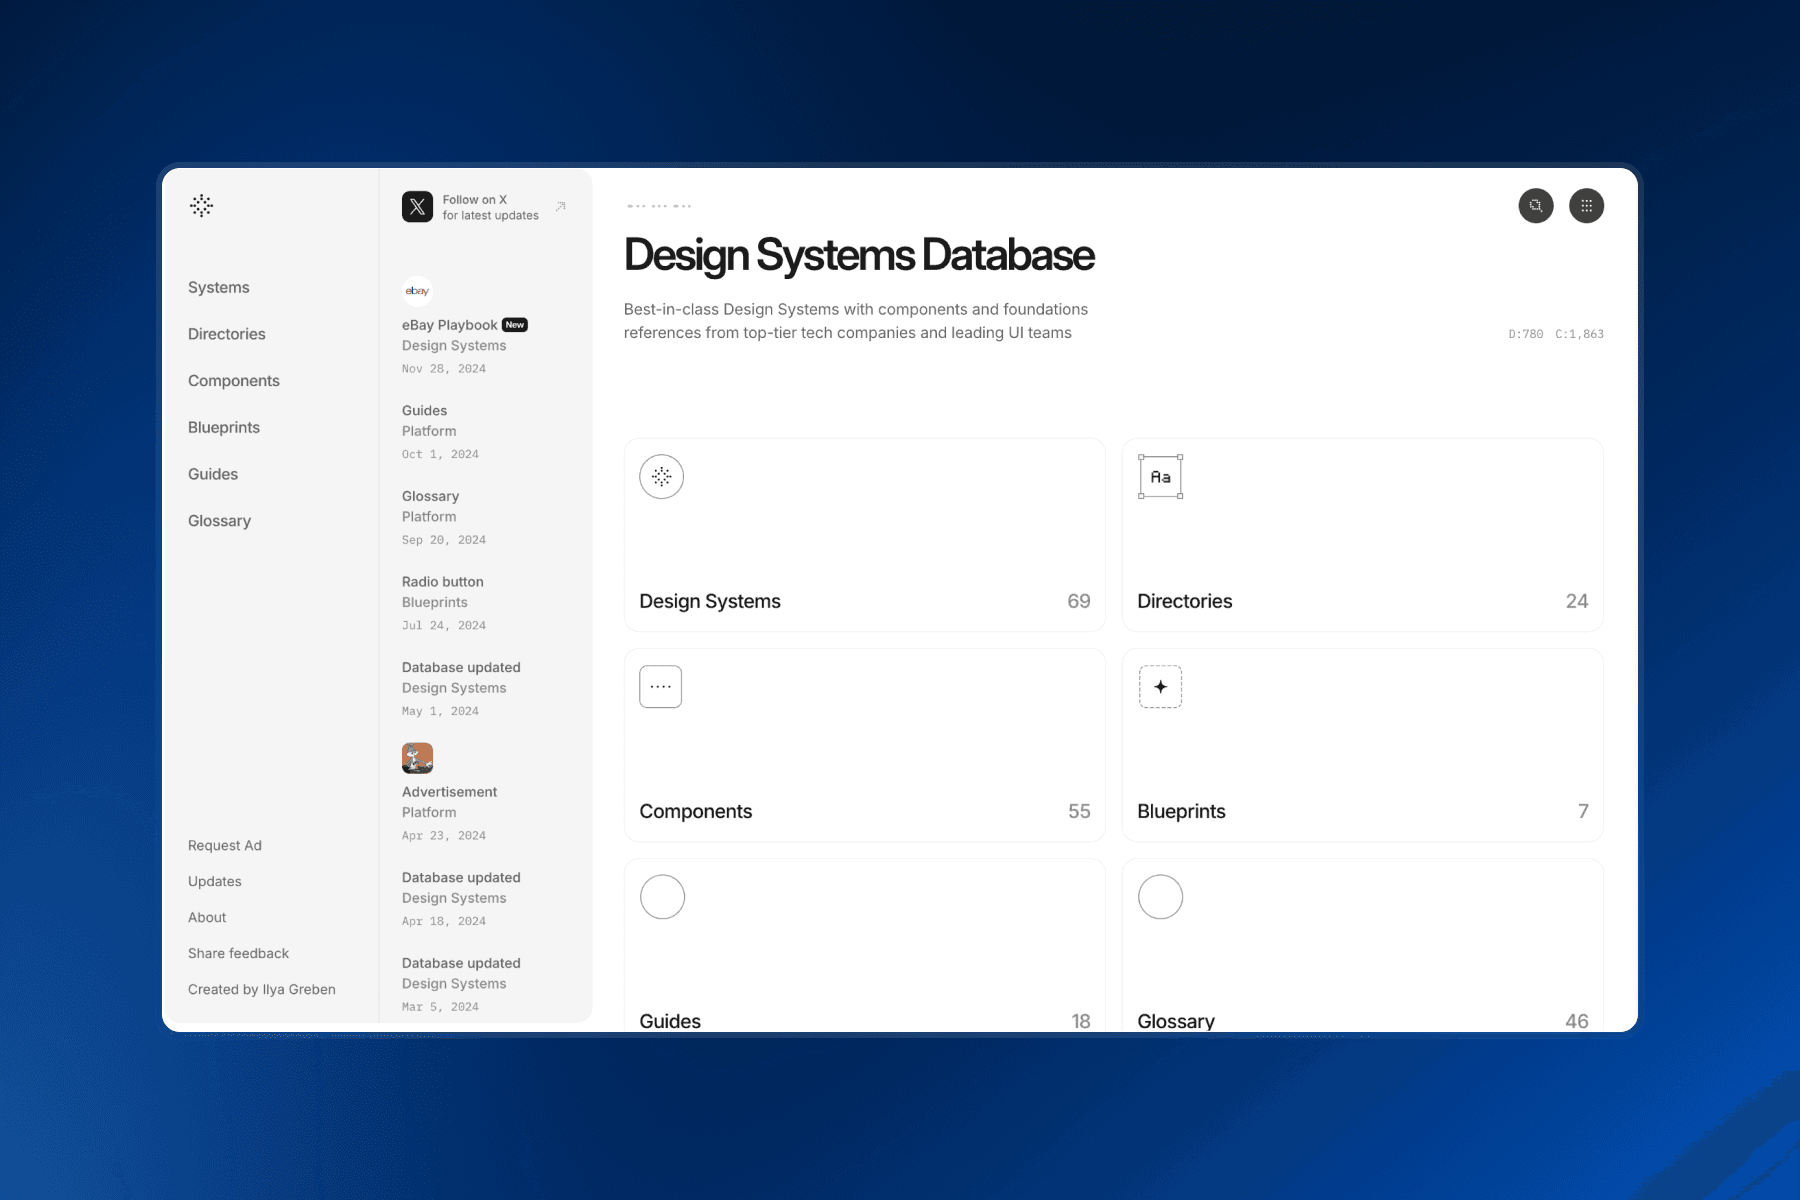The image size is (1800, 1200).
Task: Click the New badge next to eBay Playbook
Action: tap(514, 324)
